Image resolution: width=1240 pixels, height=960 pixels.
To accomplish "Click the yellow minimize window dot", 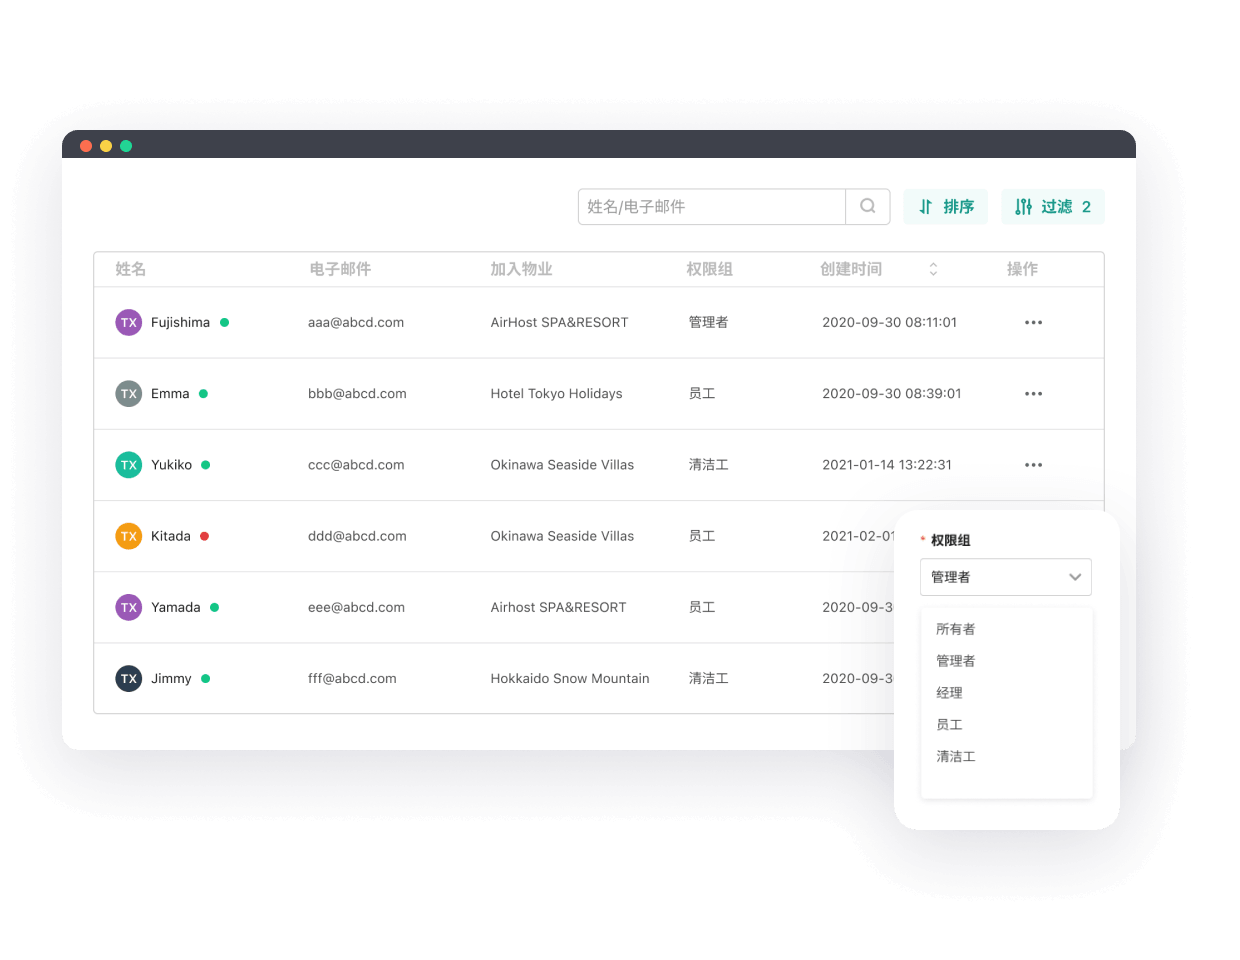I will (x=106, y=146).
